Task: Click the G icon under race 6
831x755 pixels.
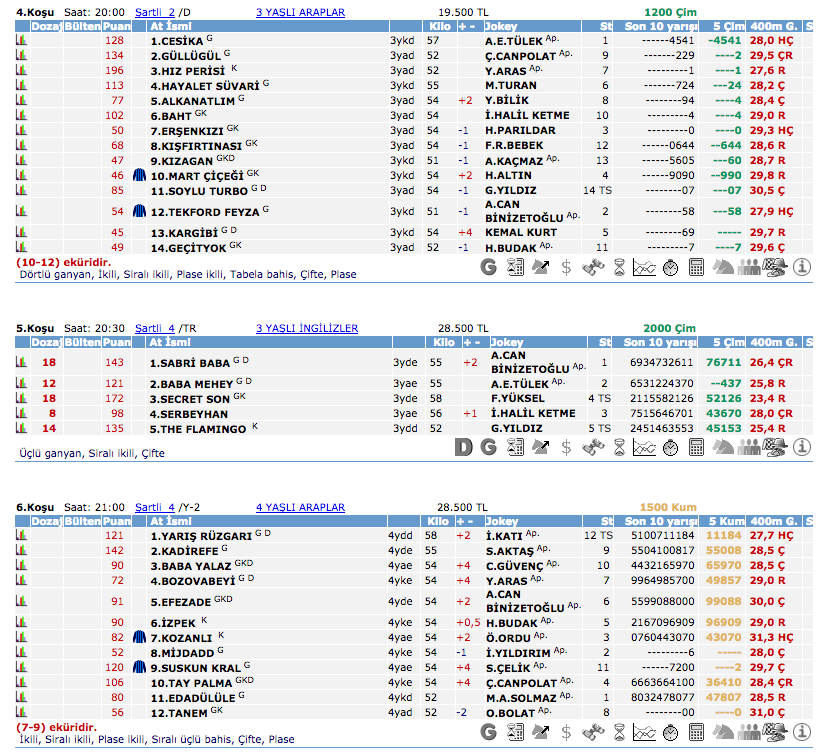Action: [489, 732]
